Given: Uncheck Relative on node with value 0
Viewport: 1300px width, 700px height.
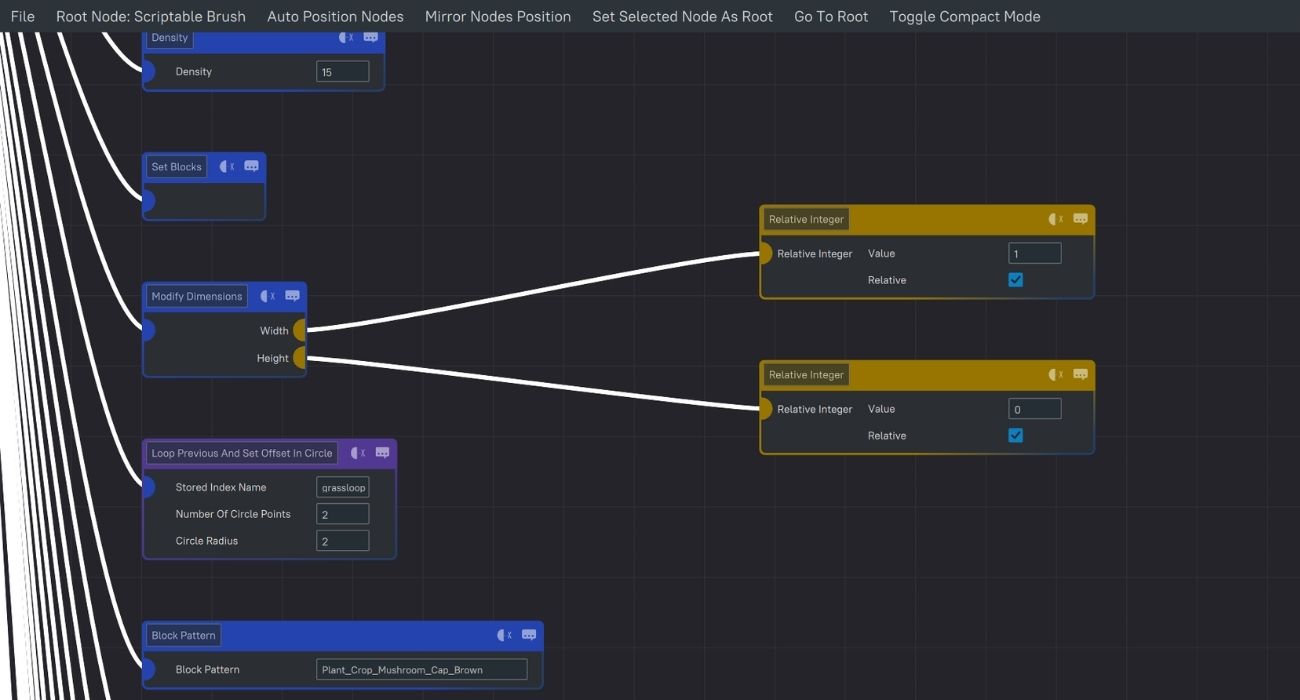Looking at the screenshot, I should point(1016,436).
